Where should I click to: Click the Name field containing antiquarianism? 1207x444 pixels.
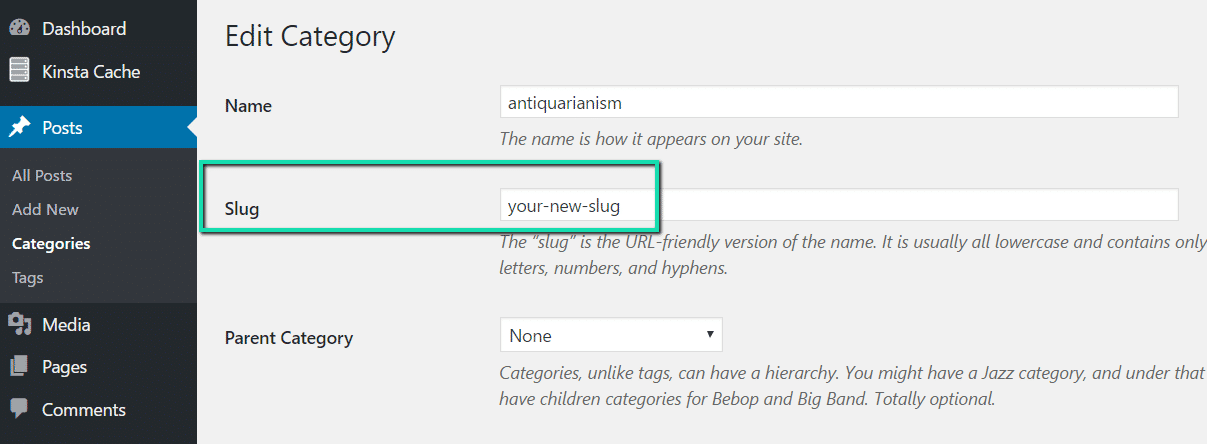pos(838,102)
